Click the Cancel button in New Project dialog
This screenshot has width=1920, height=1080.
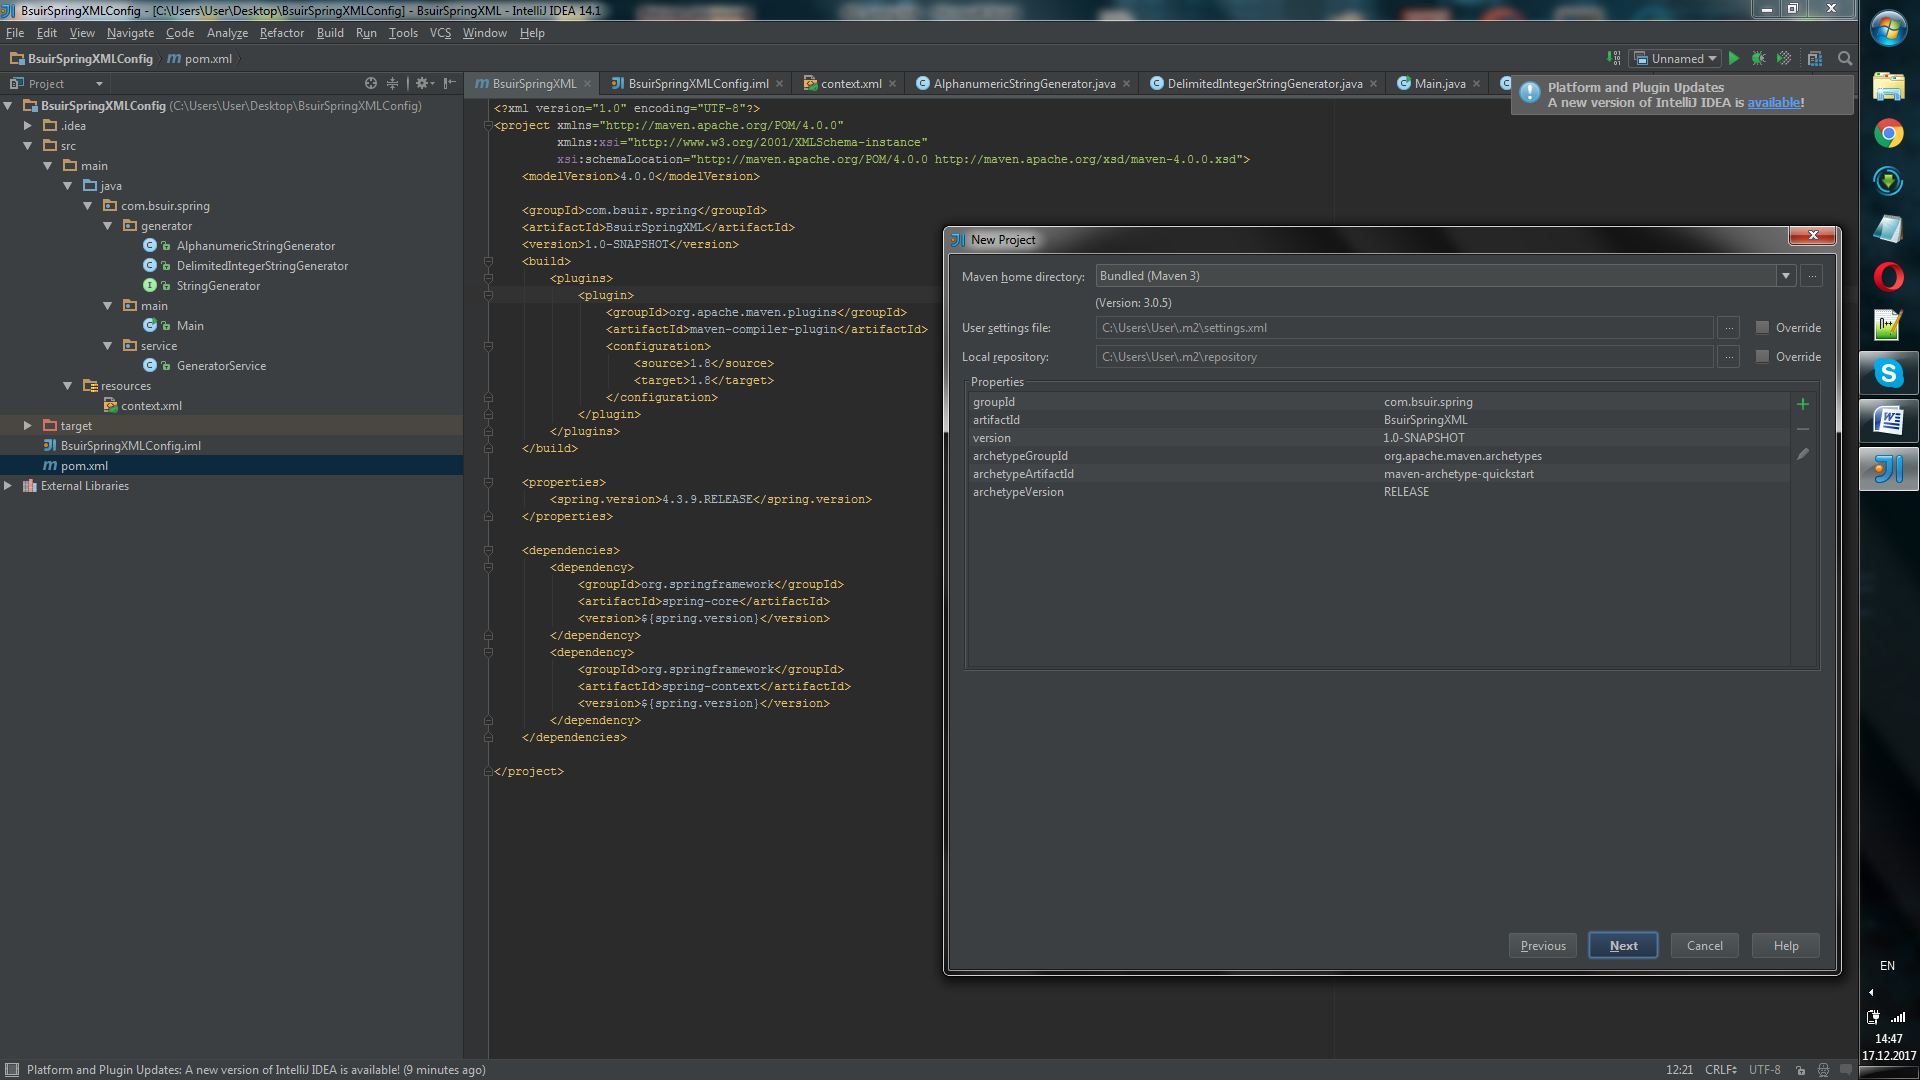tap(1702, 944)
